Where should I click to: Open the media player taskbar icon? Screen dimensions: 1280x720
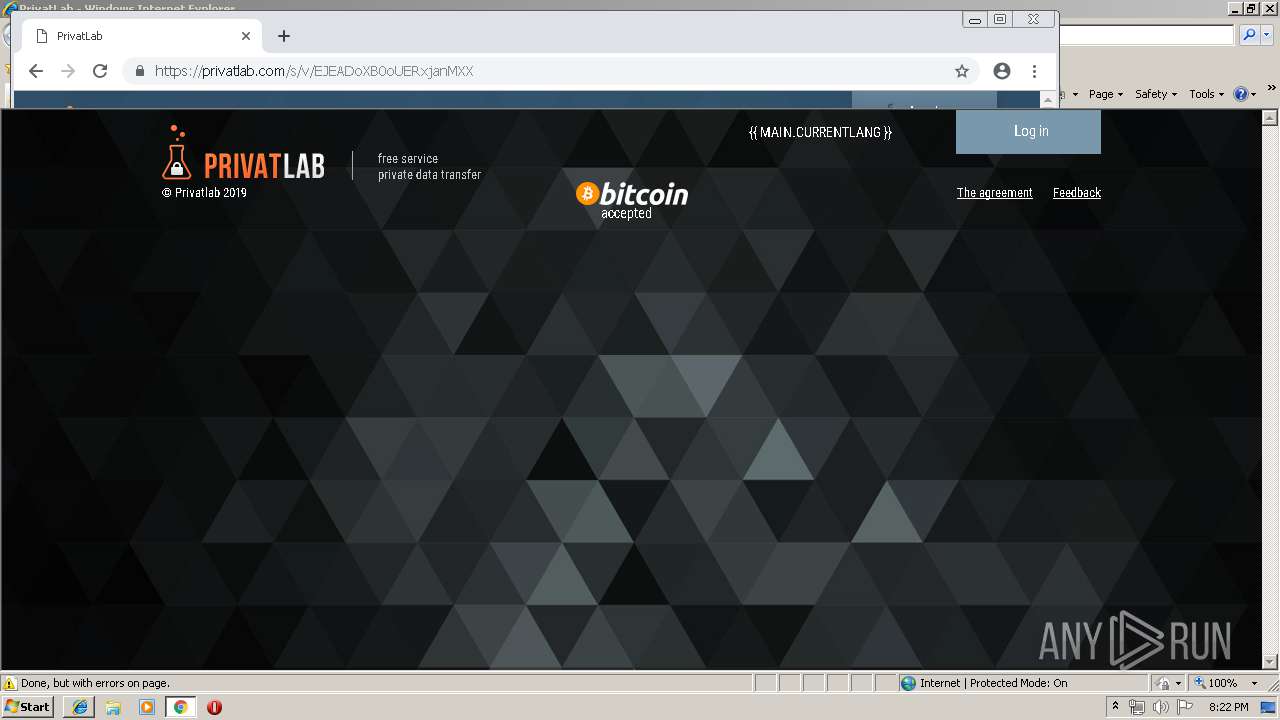point(147,707)
